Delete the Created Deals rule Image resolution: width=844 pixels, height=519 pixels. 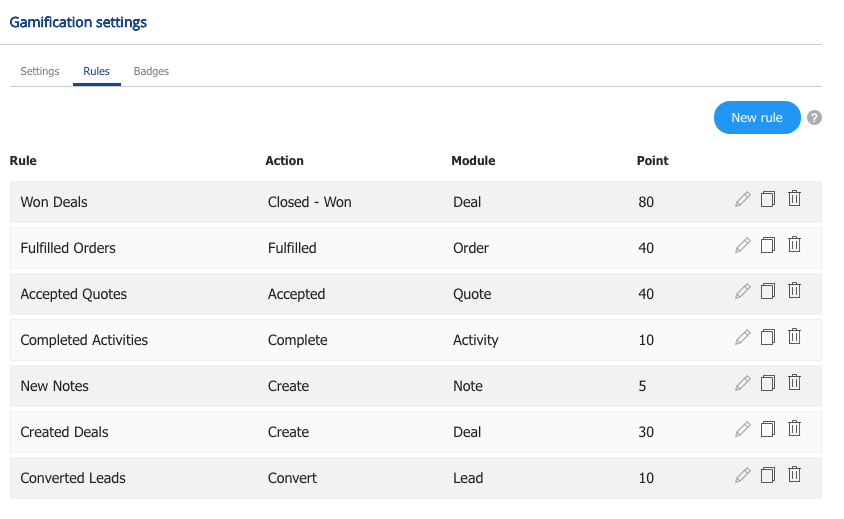click(794, 429)
